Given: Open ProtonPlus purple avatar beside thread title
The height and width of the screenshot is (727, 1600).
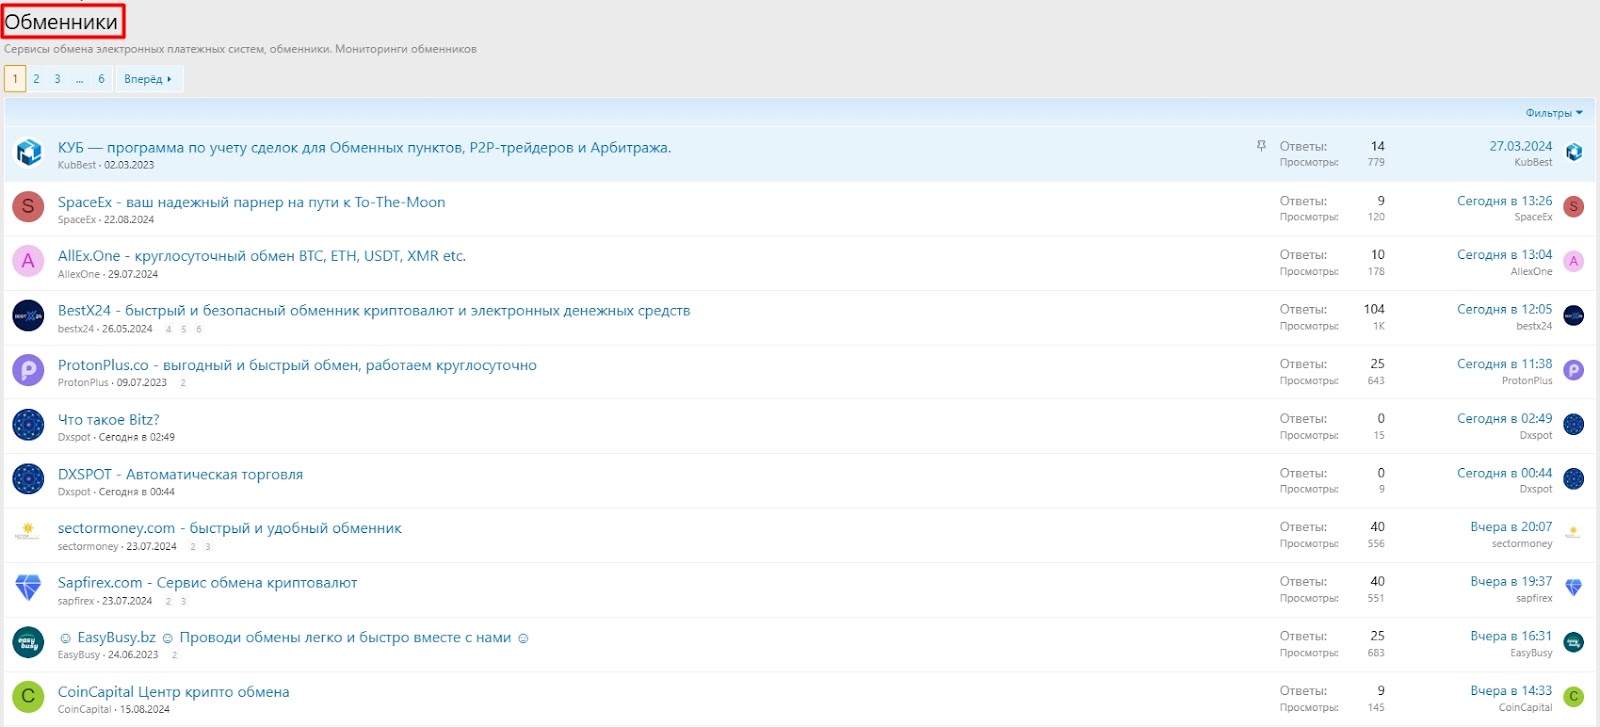Looking at the screenshot, I should pos(28,370).
